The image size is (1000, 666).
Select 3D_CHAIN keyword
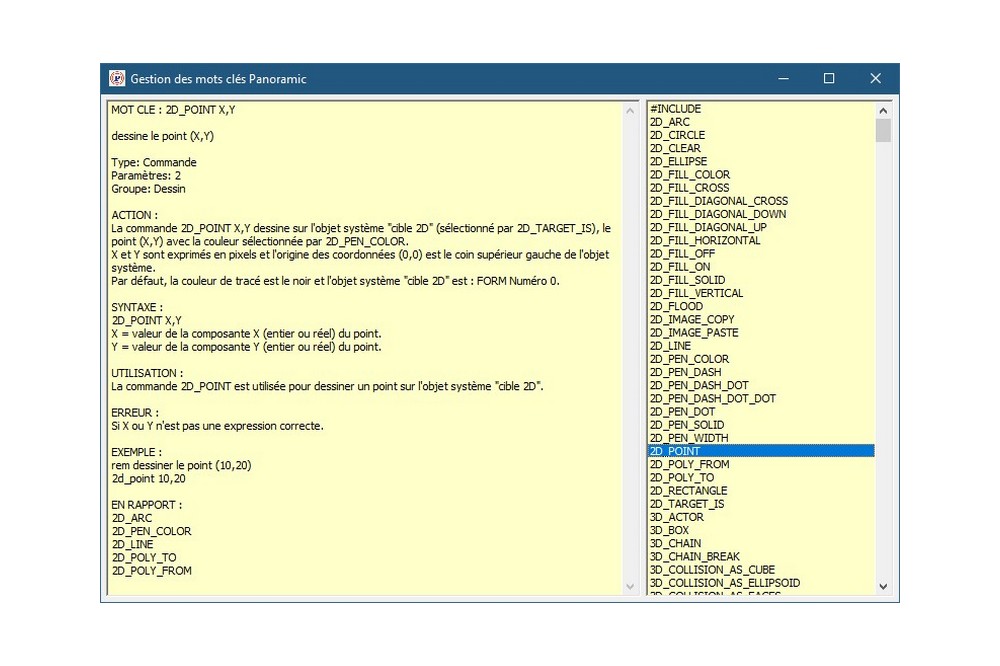pos(761,544)
